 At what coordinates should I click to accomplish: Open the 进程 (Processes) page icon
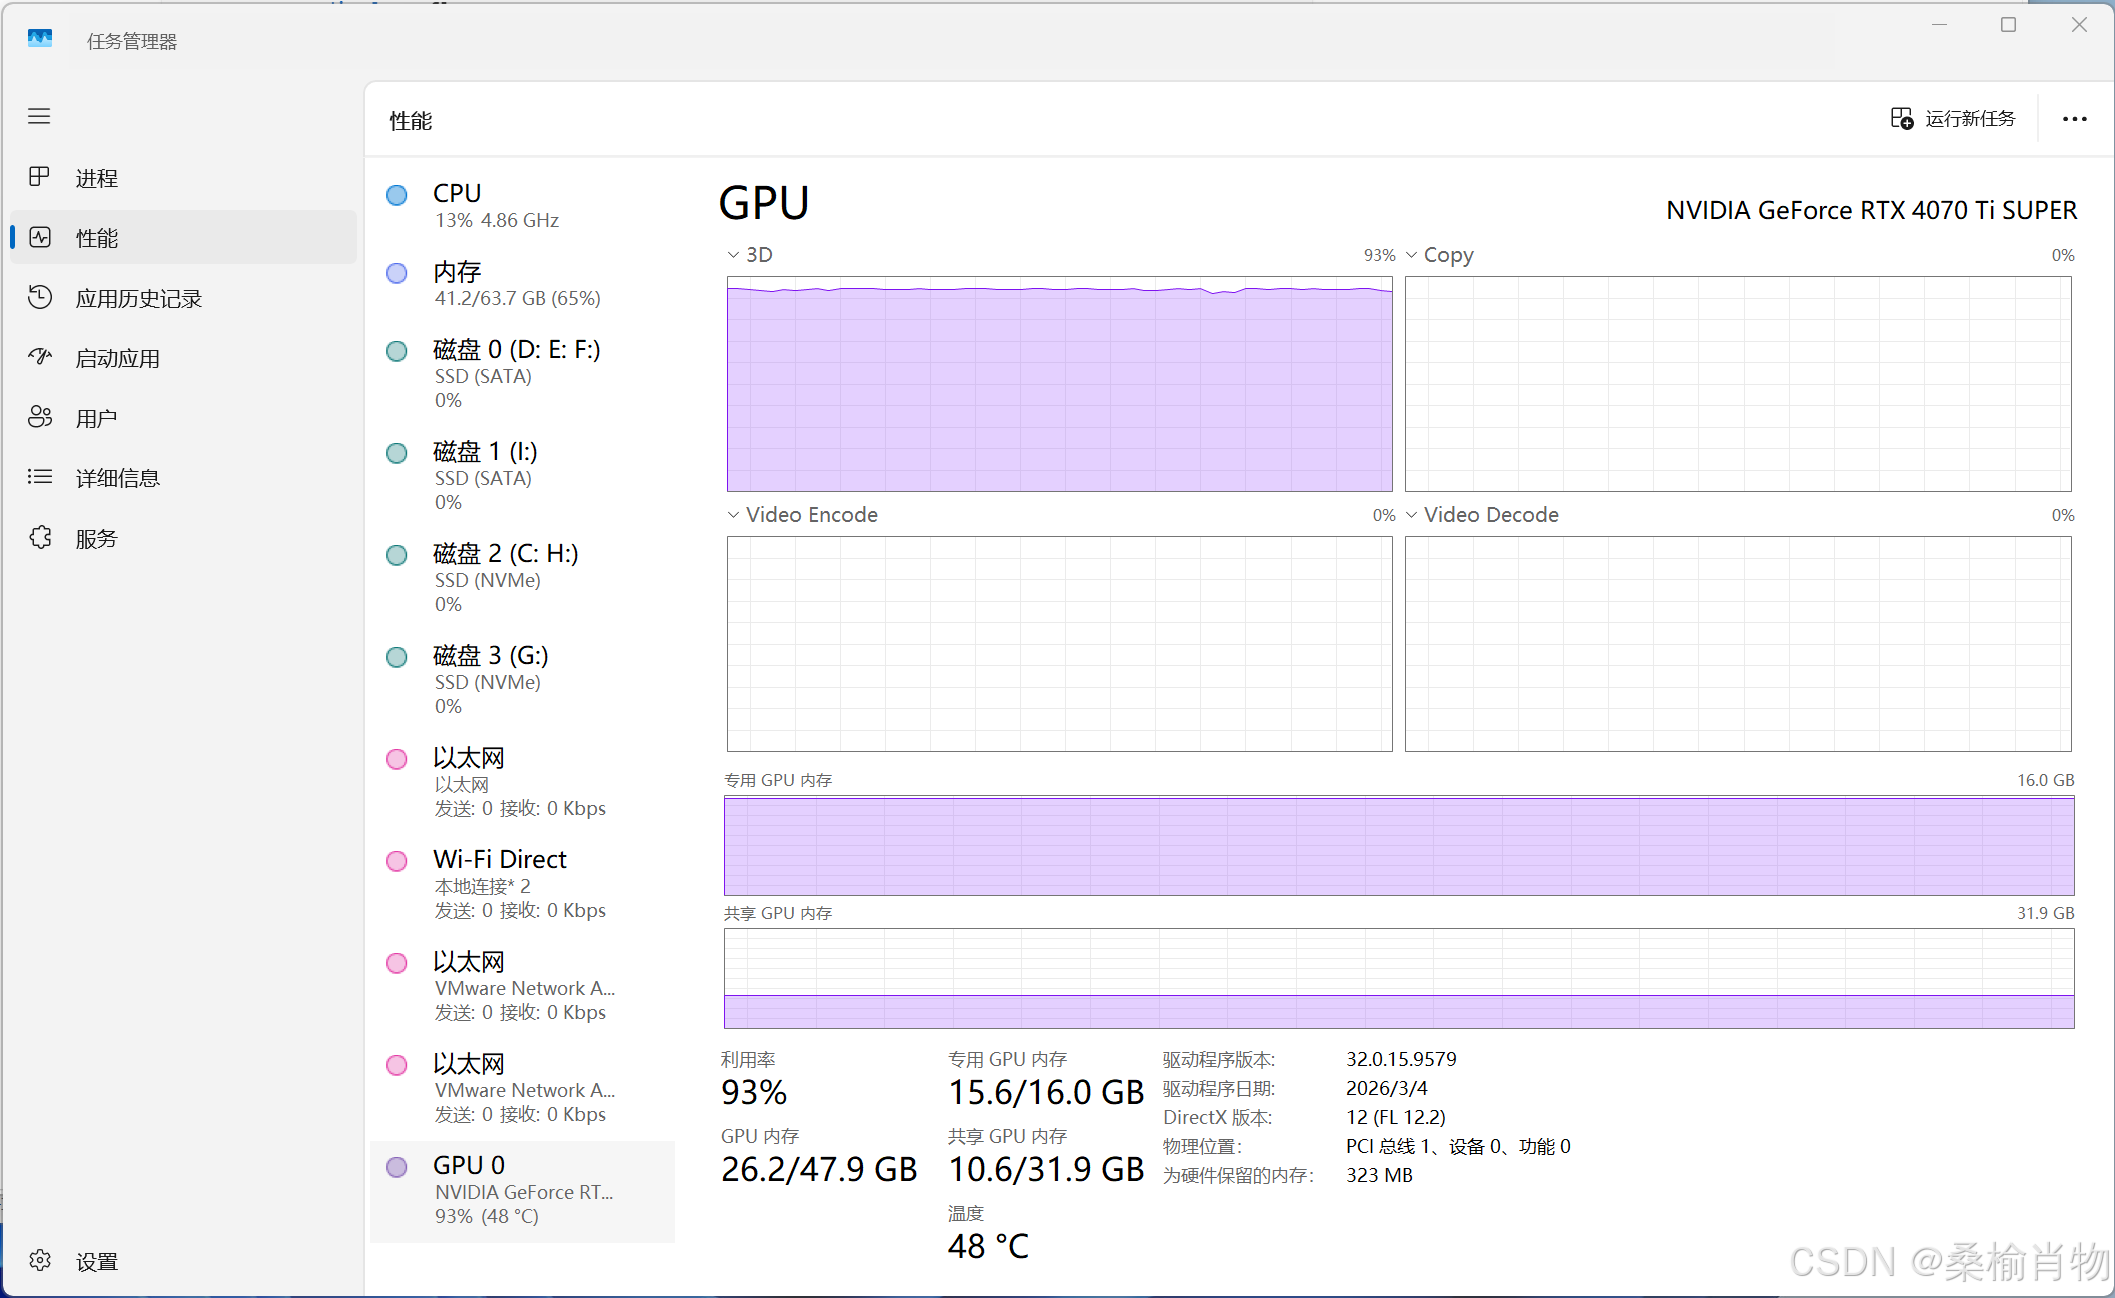pyautogui.click(x=39, y=177)
